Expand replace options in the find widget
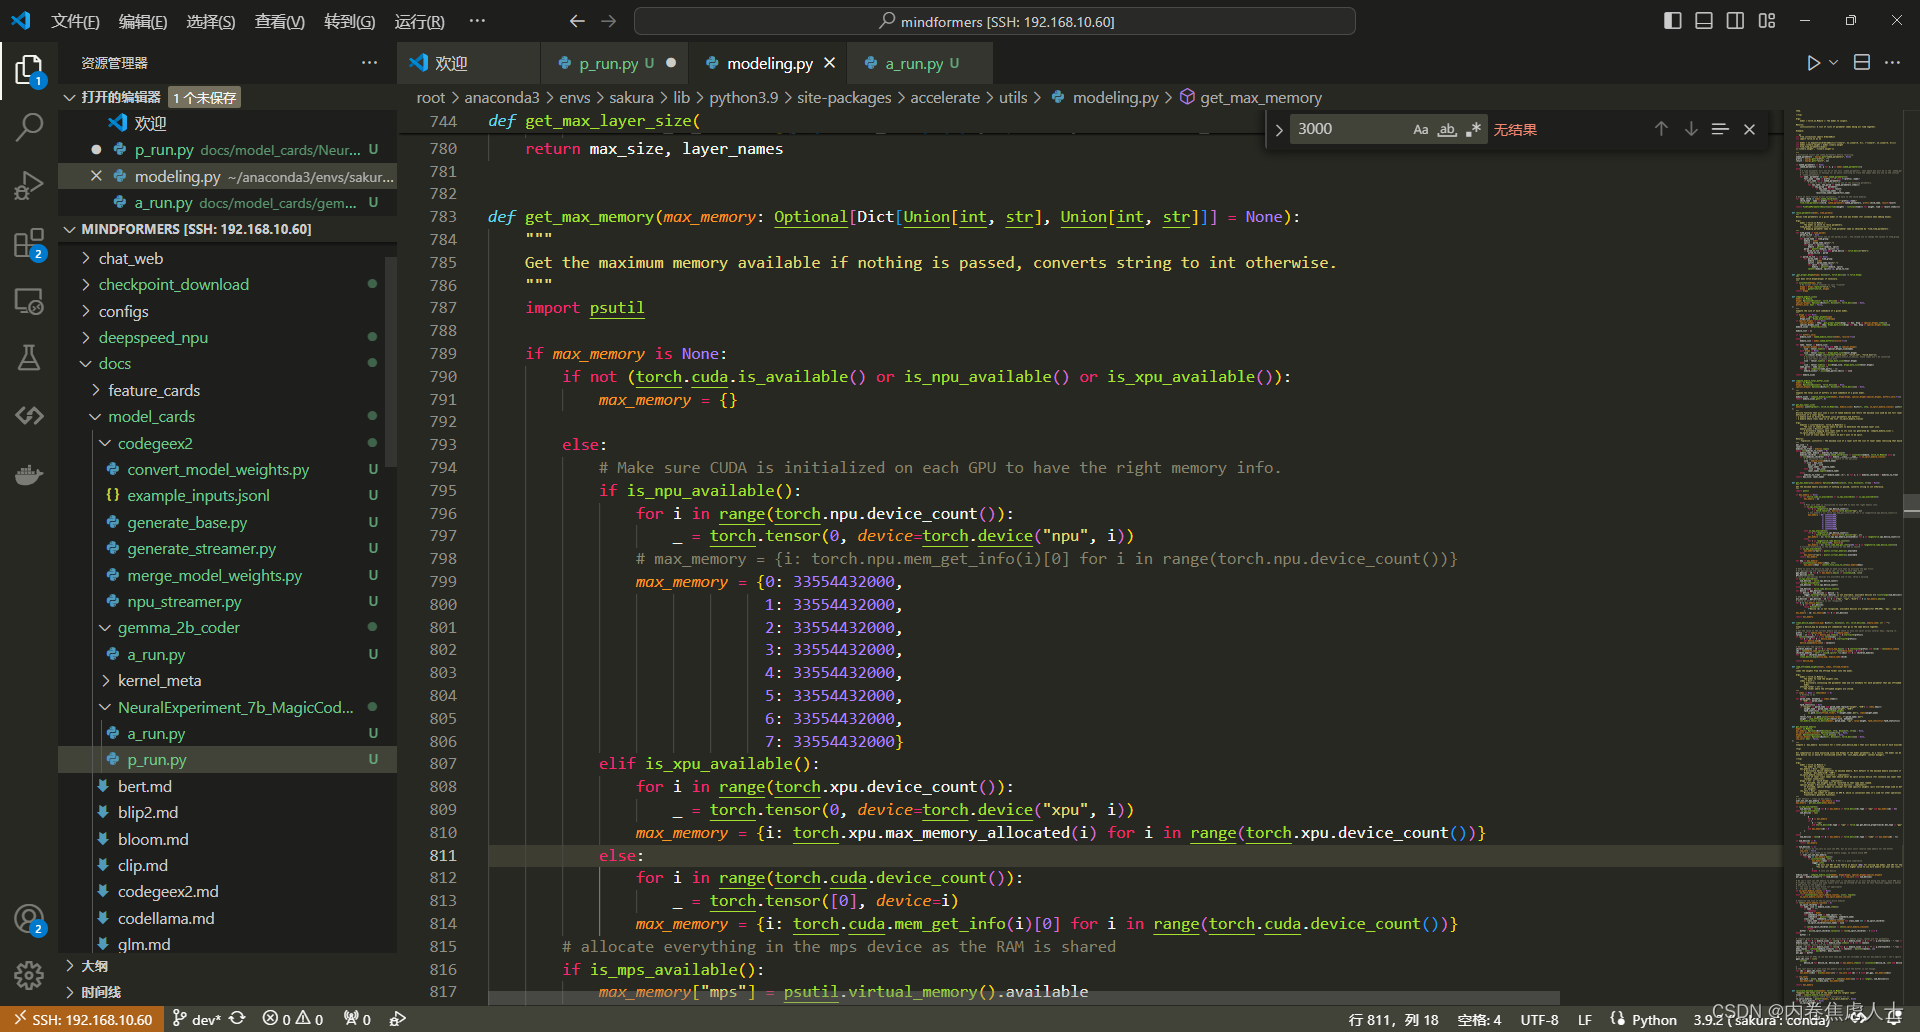Viewport: 1920px width, 1032px height. [1279, 129]
